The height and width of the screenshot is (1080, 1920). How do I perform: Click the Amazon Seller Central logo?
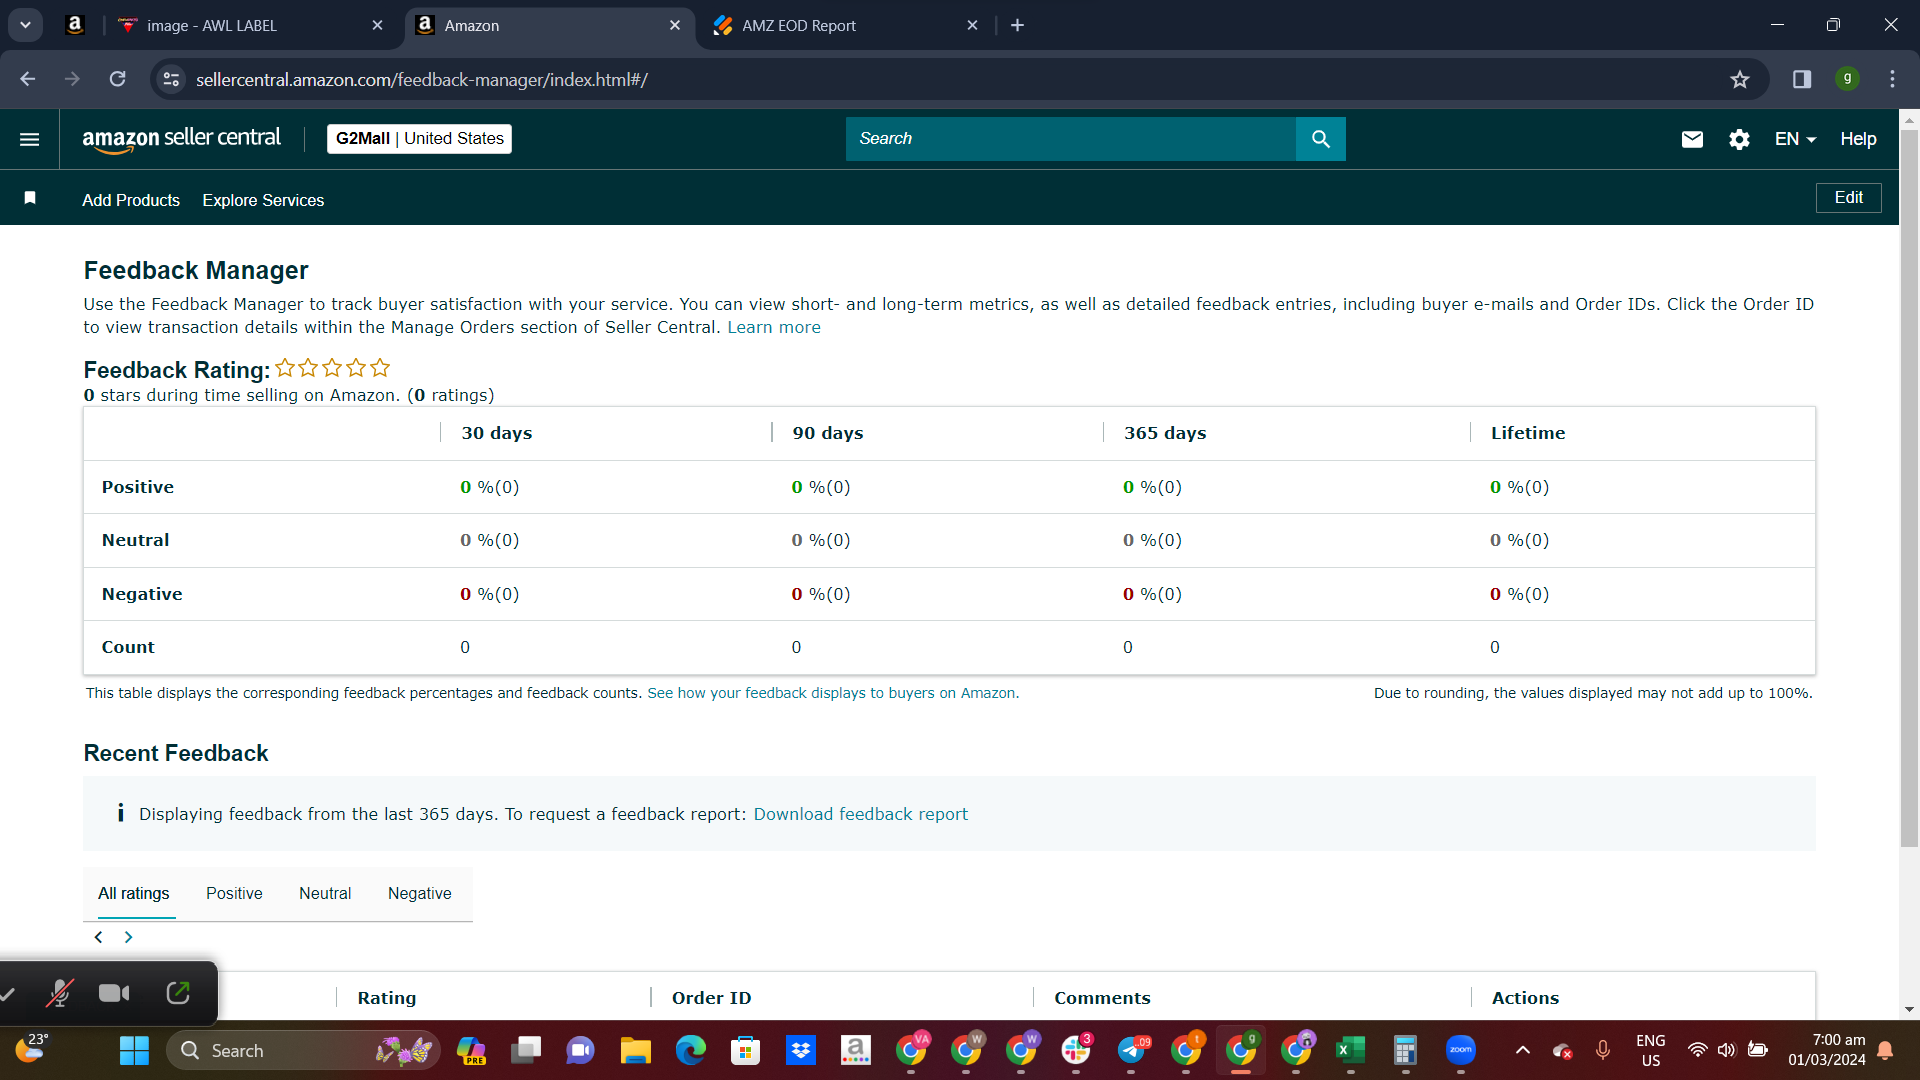click(x=181, y=139)
